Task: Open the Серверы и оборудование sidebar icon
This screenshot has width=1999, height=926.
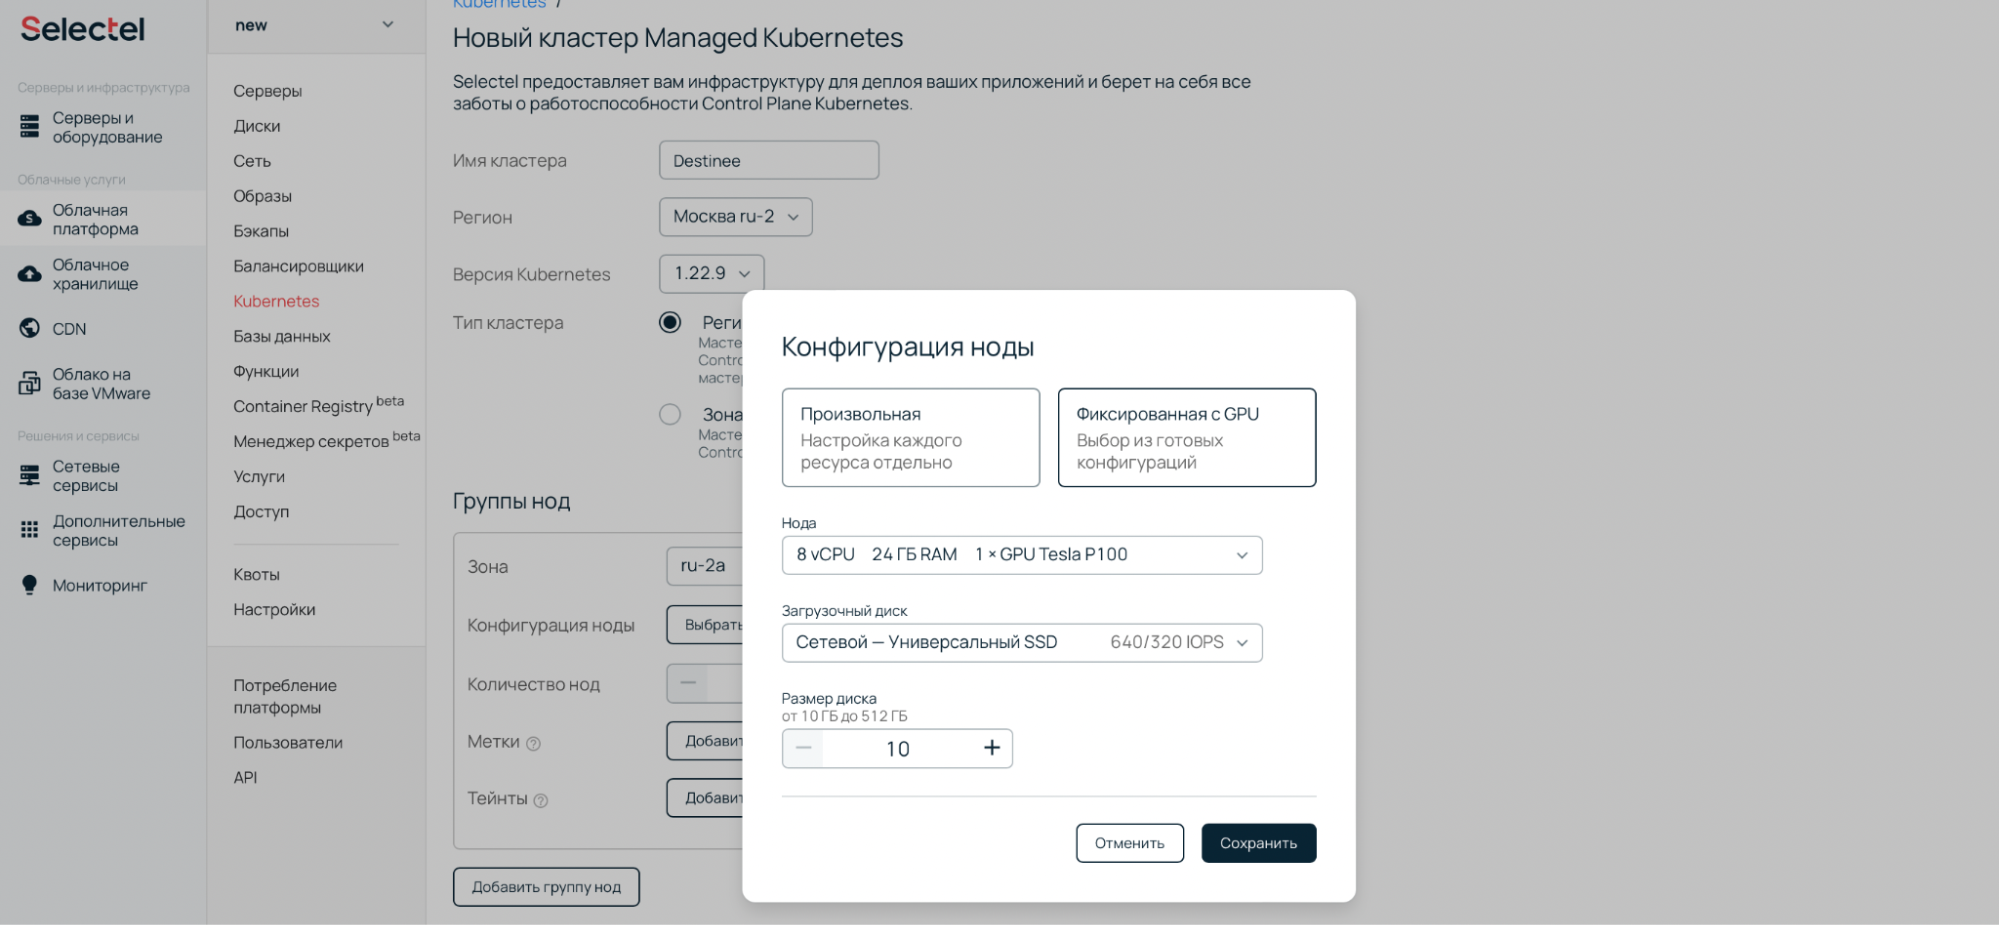Action: [28, 126]
